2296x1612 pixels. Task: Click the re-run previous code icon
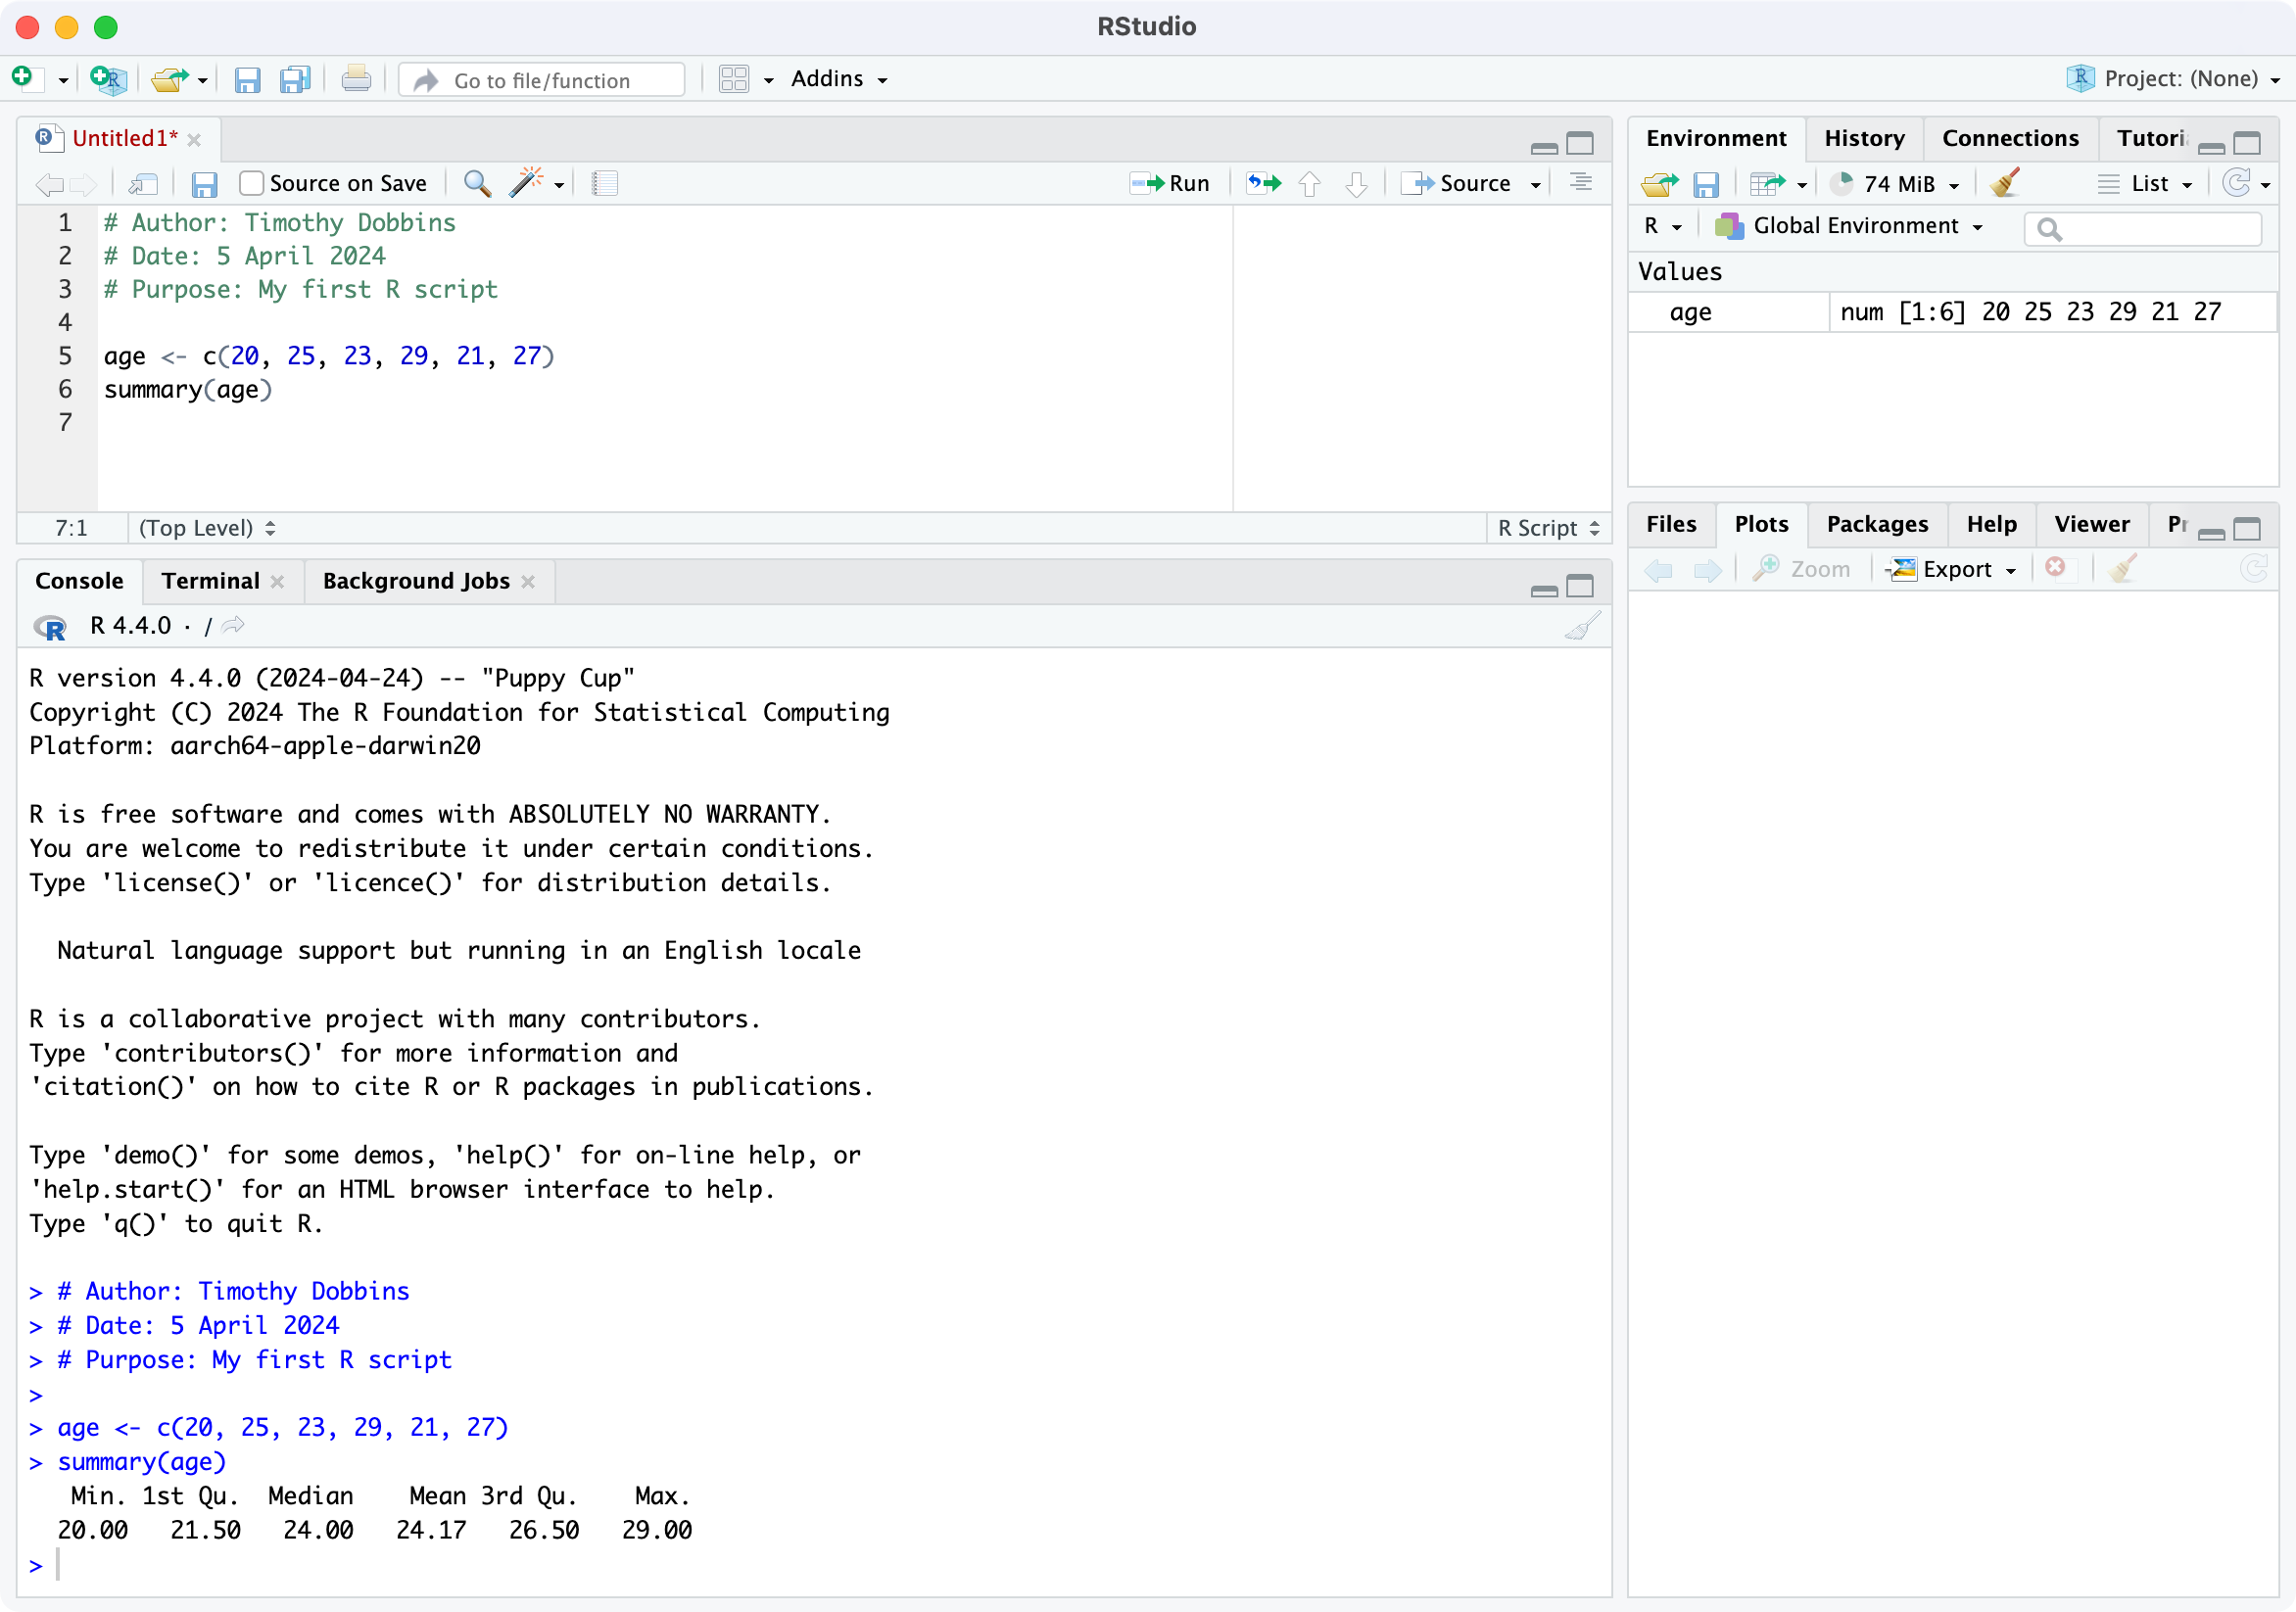[1263, 183]
